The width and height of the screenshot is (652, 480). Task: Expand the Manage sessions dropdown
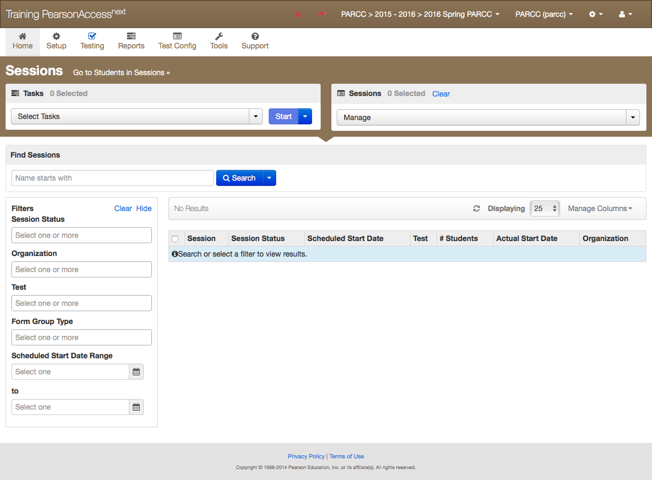point(632,118)
